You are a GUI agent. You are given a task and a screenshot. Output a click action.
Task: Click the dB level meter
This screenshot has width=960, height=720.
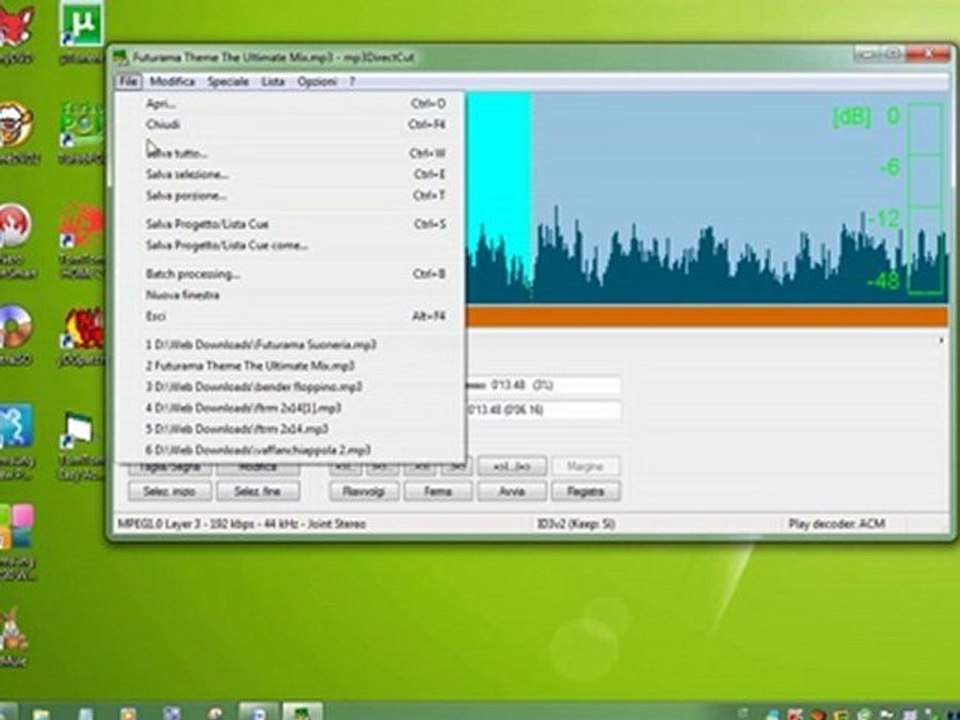924,198
